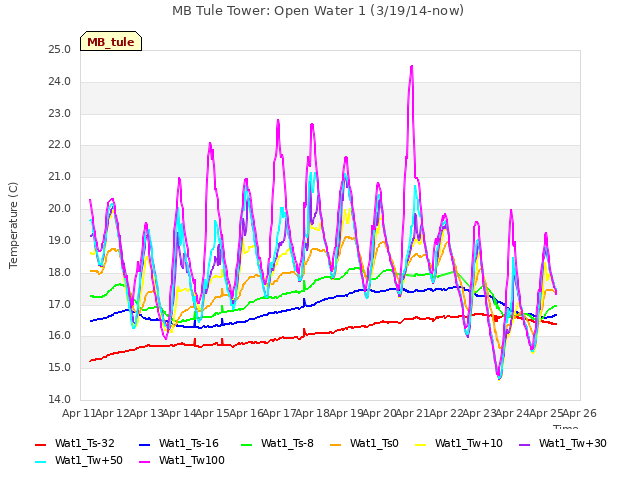Click the Apr 26 x-axis date label
640x480 pixels.
click(x=580, y=413)
